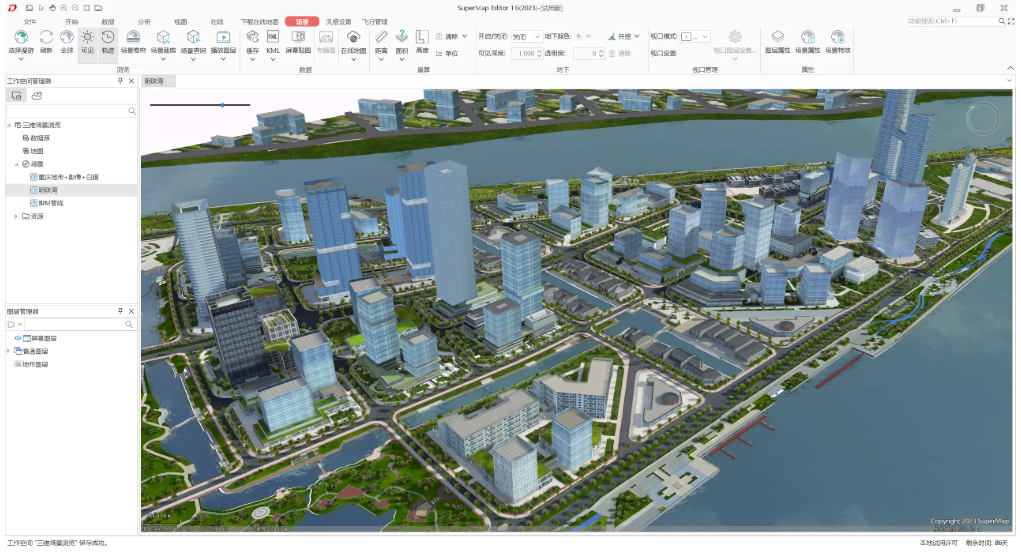This screenshot has height=556, width=1021.
Task: Click the 开挖 excavation tool
Action: [619, 36]
